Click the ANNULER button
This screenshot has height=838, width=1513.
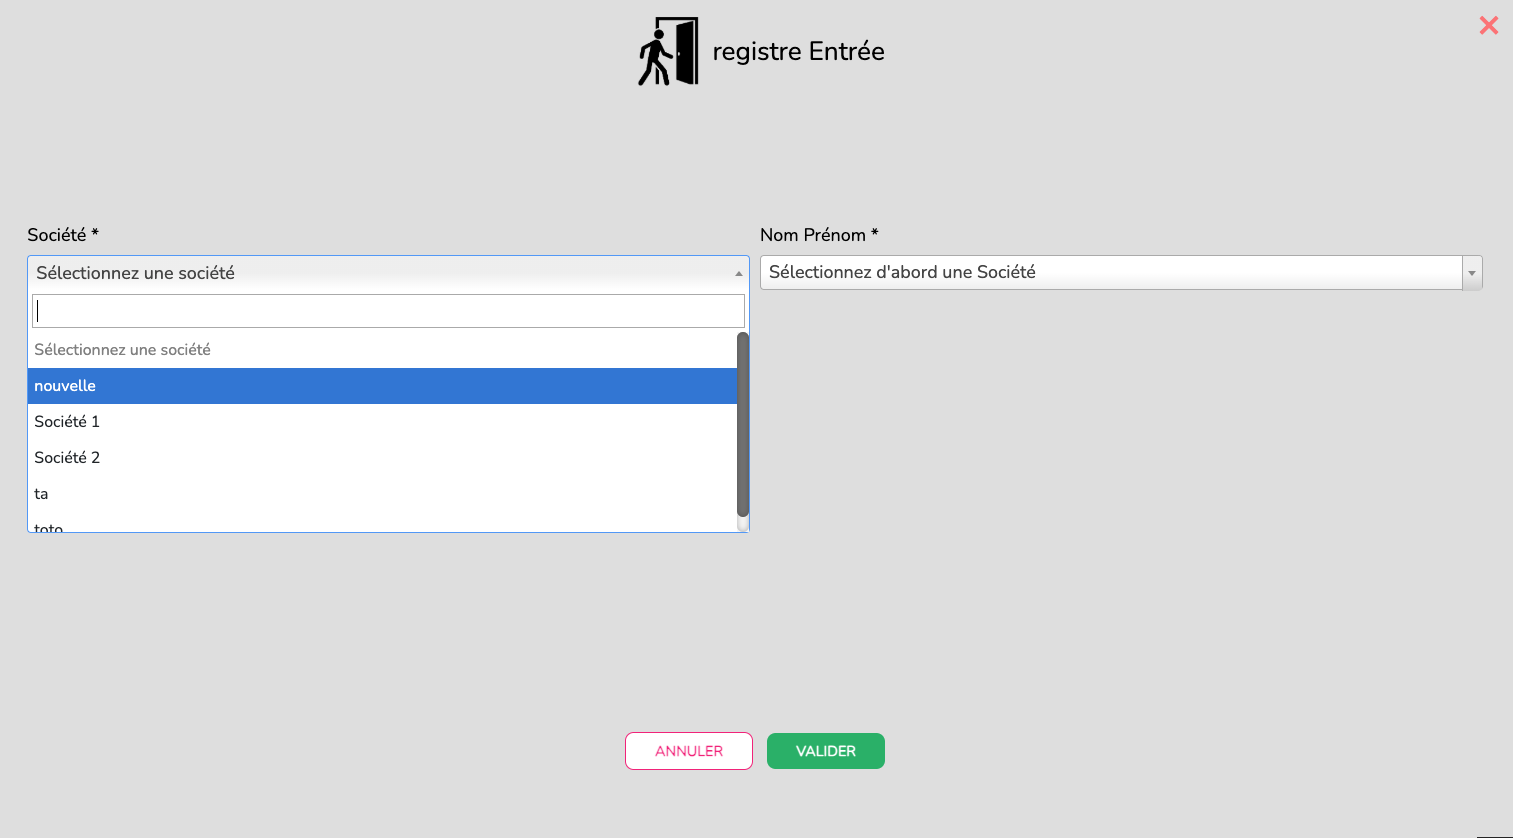click(689, 751)
